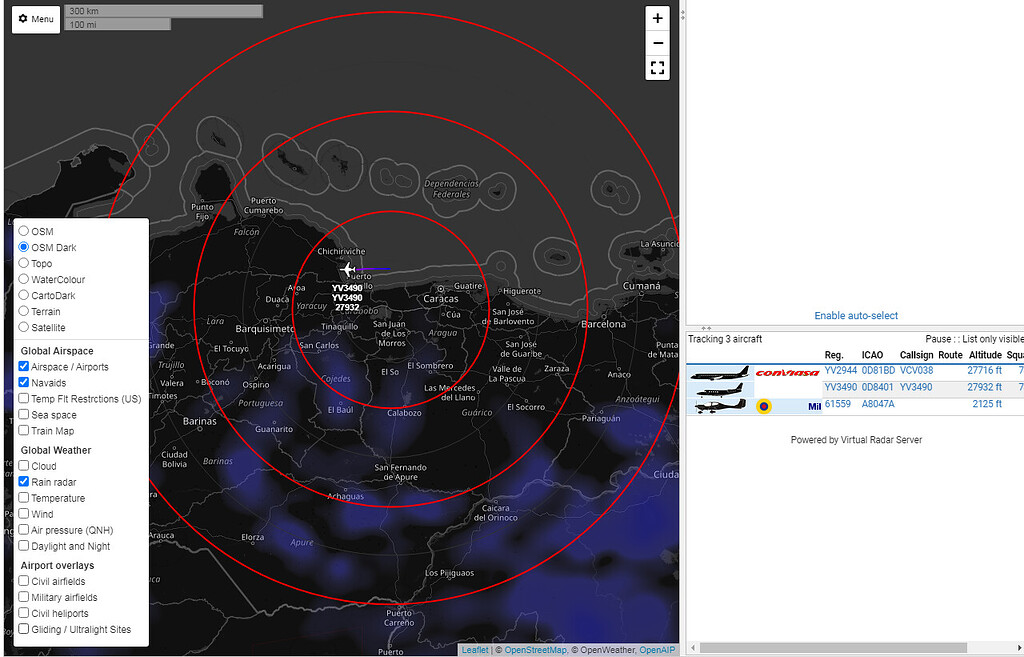Open the gear Menu in the top-left corner
This screenshot has width=1024, height=657.
[x=35, y=19]
